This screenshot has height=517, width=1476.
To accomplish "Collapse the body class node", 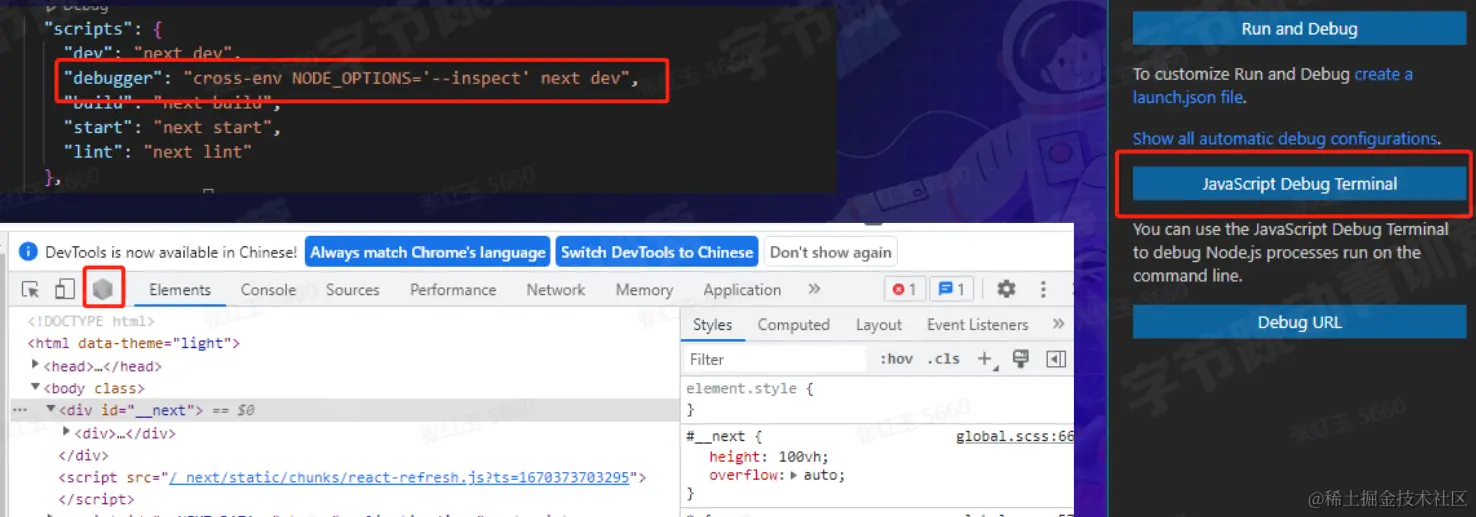I will (x=35, y=387).
